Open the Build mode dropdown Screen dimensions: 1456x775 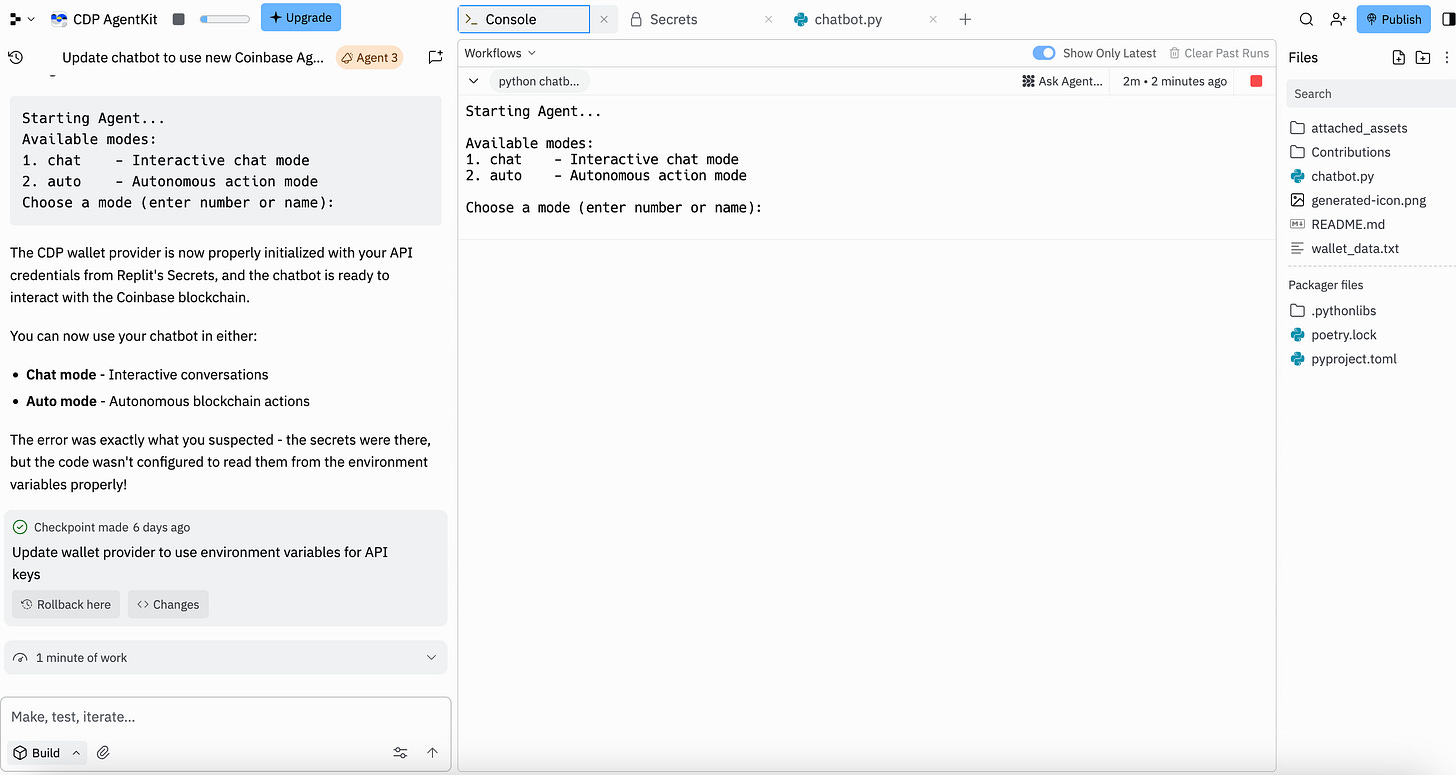[47, 753]
